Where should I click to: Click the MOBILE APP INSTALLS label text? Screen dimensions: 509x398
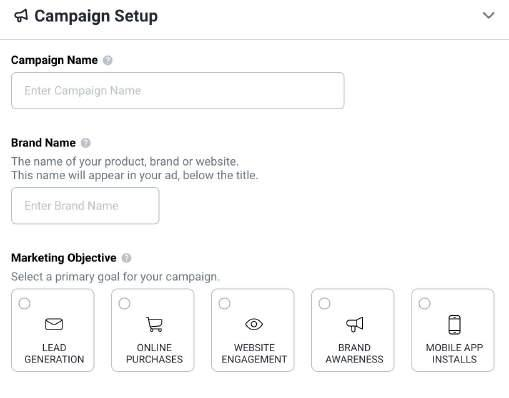(454, 353)
